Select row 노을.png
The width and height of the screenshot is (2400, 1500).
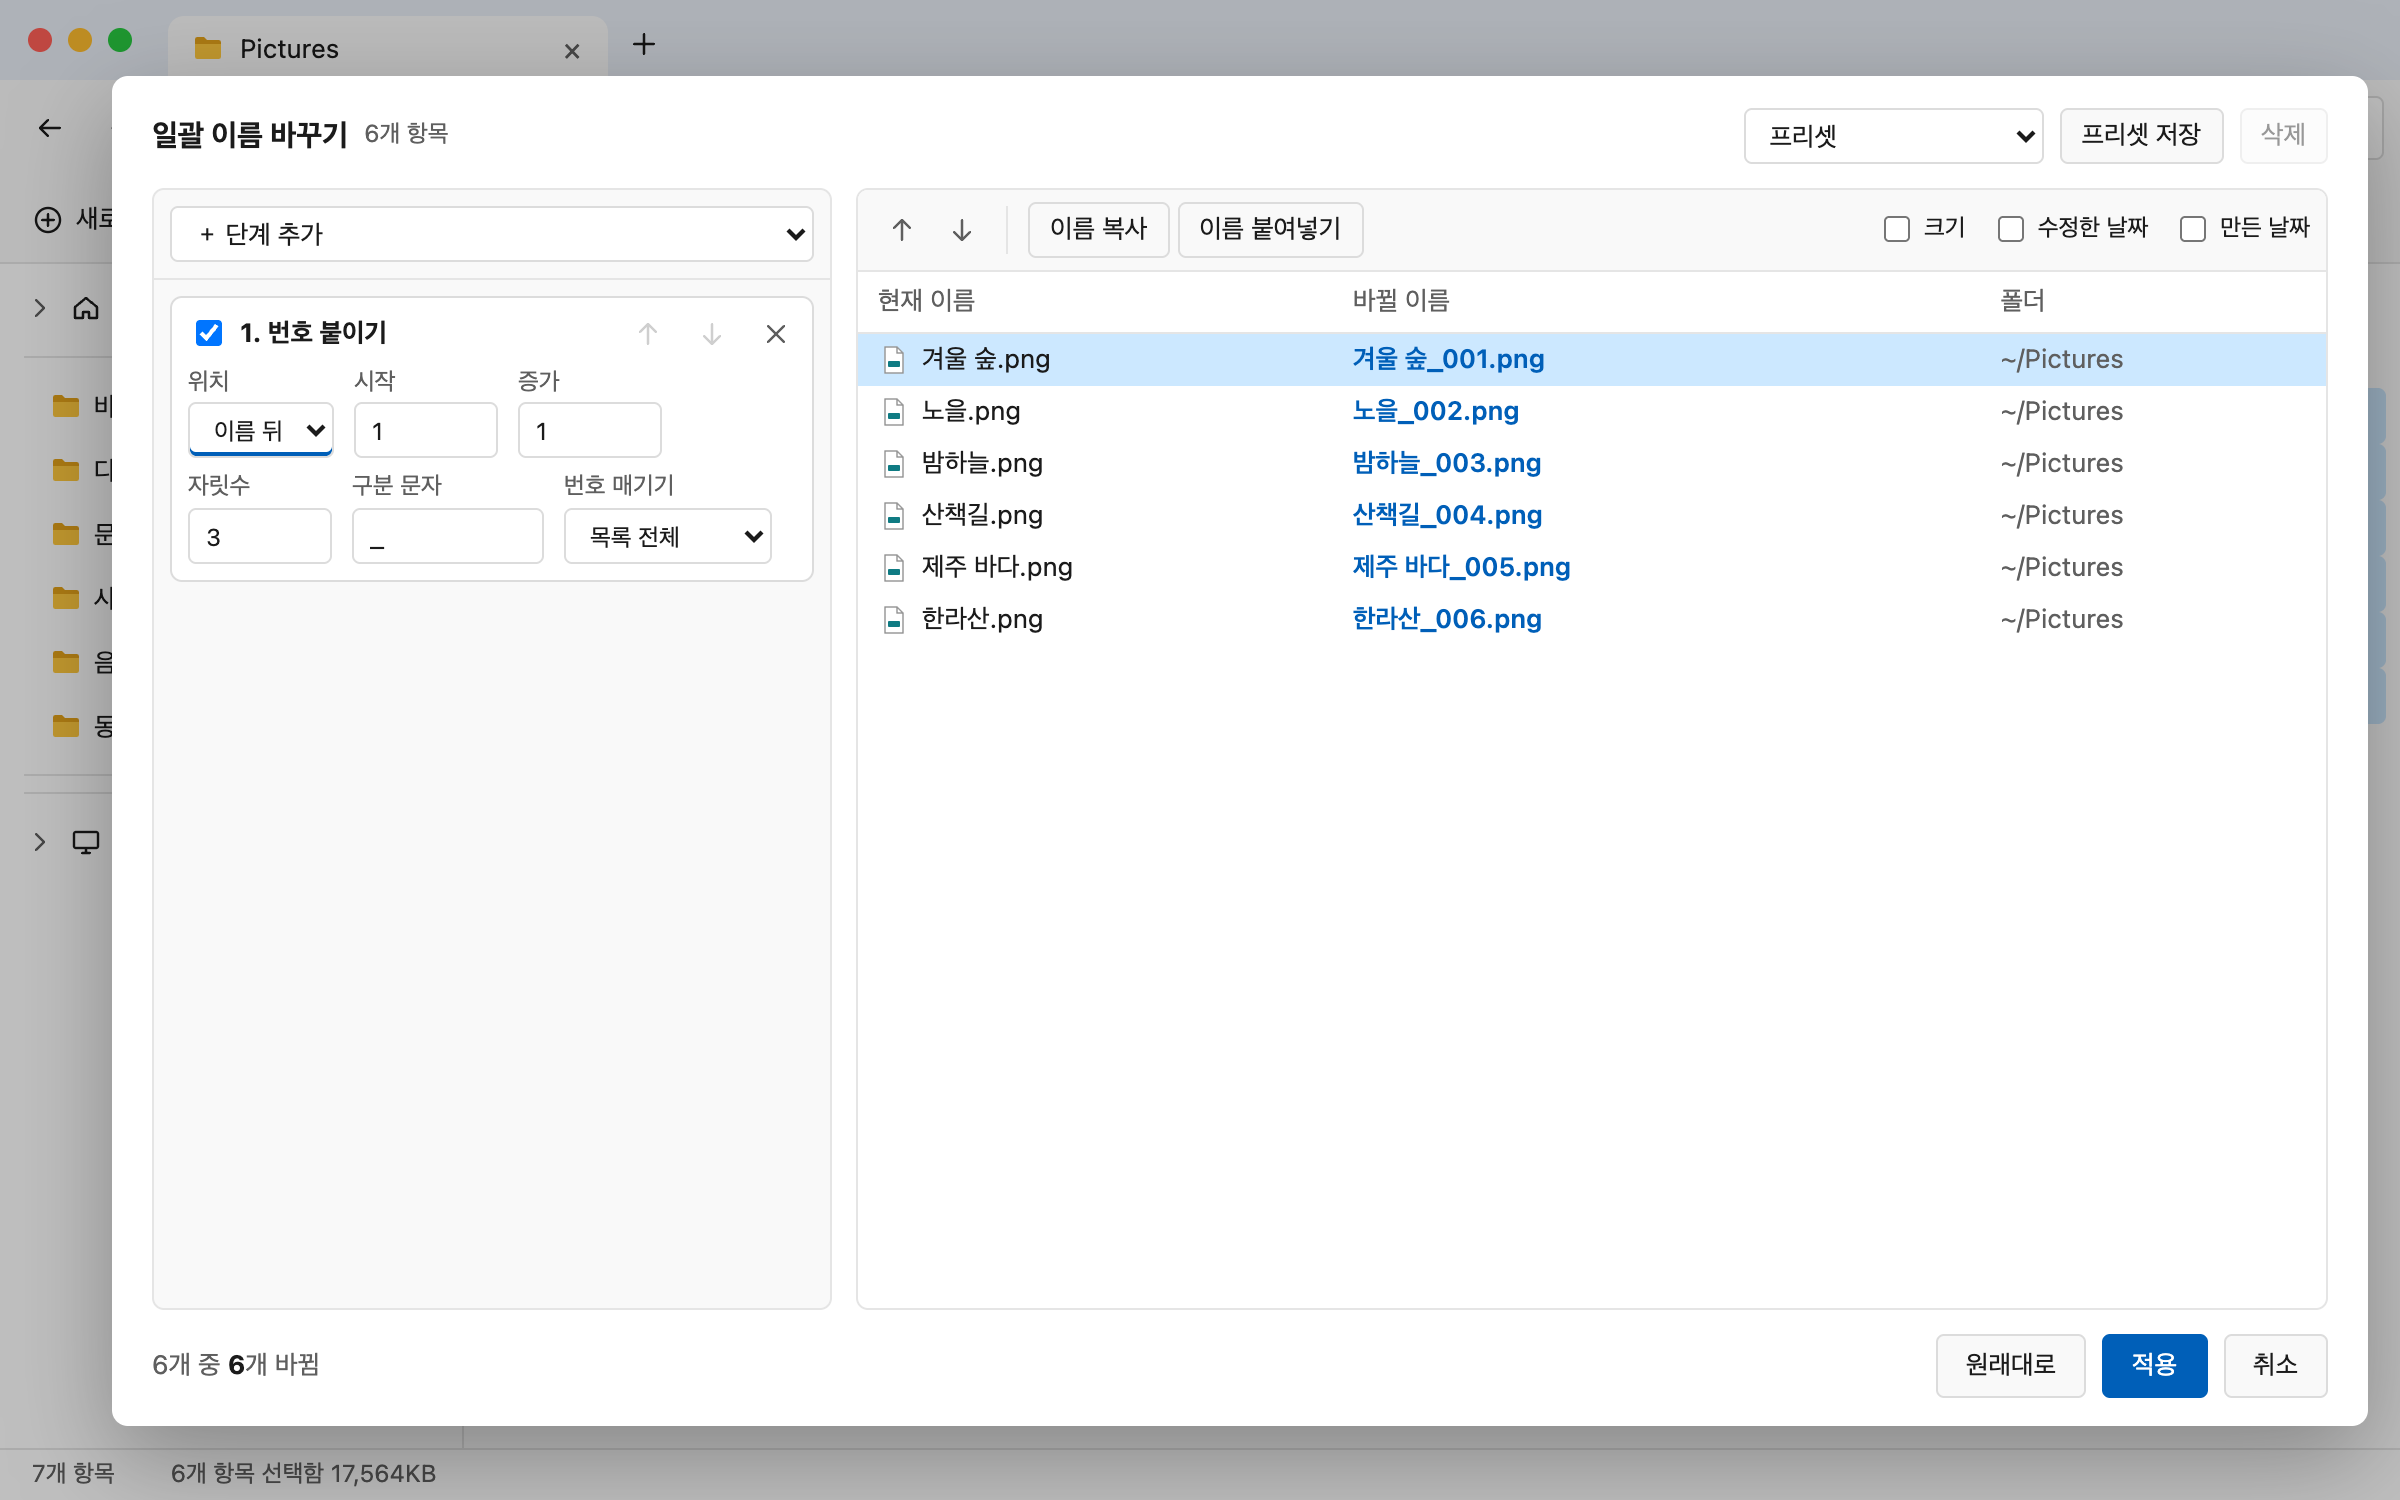tap(1591, 412)
